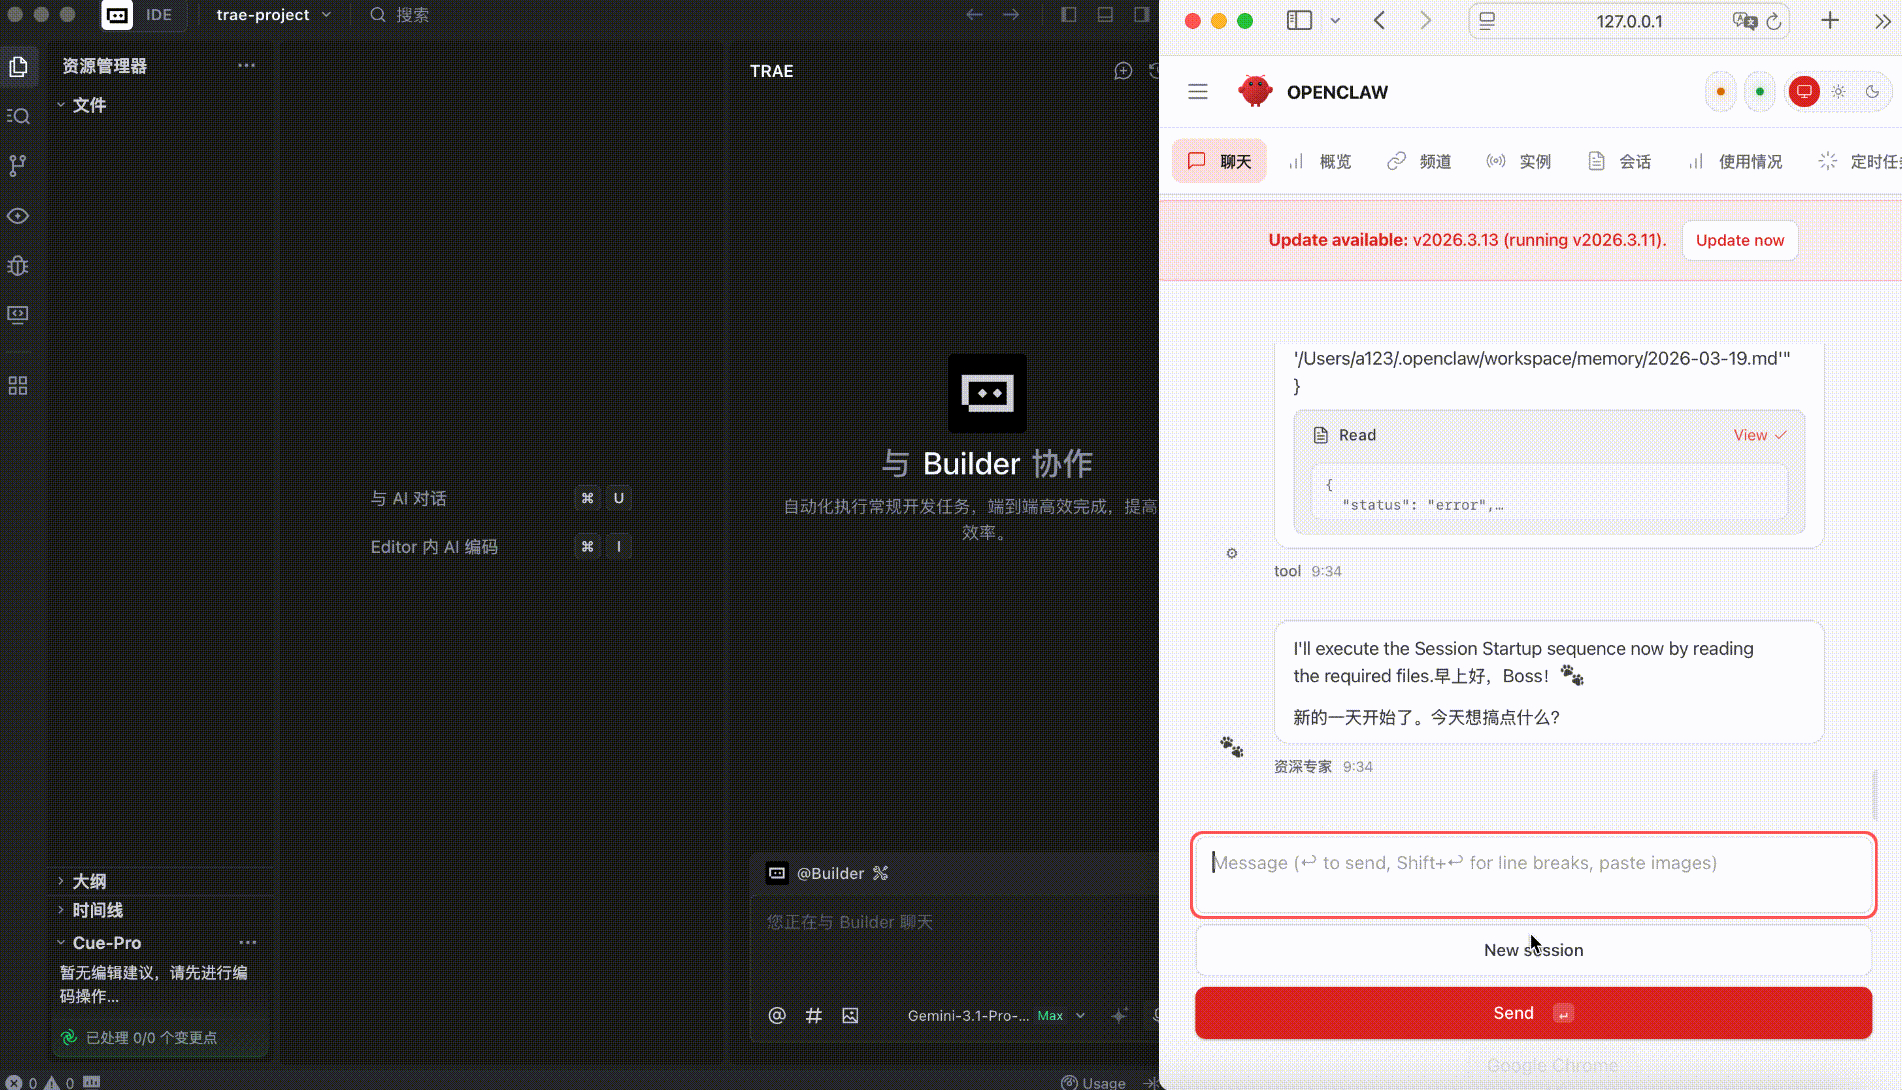Start new chat in TRAE panel
1902x1090 pixels.
pyautogui.click(x=1123, y=71)
